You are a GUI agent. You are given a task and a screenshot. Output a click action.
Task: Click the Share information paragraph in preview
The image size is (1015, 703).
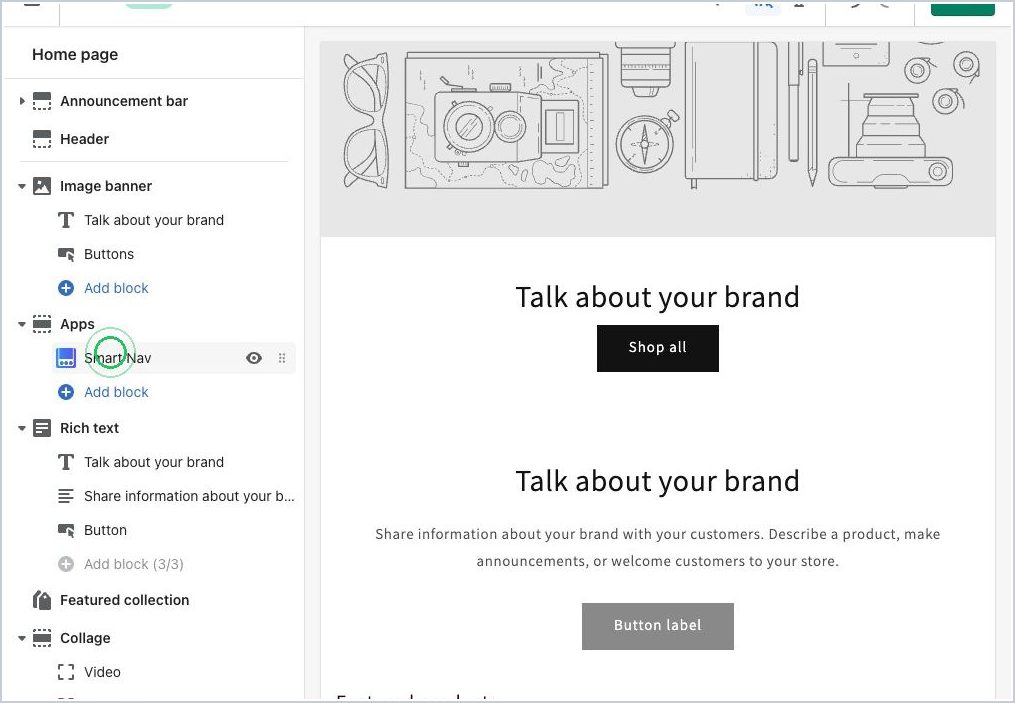658,548
